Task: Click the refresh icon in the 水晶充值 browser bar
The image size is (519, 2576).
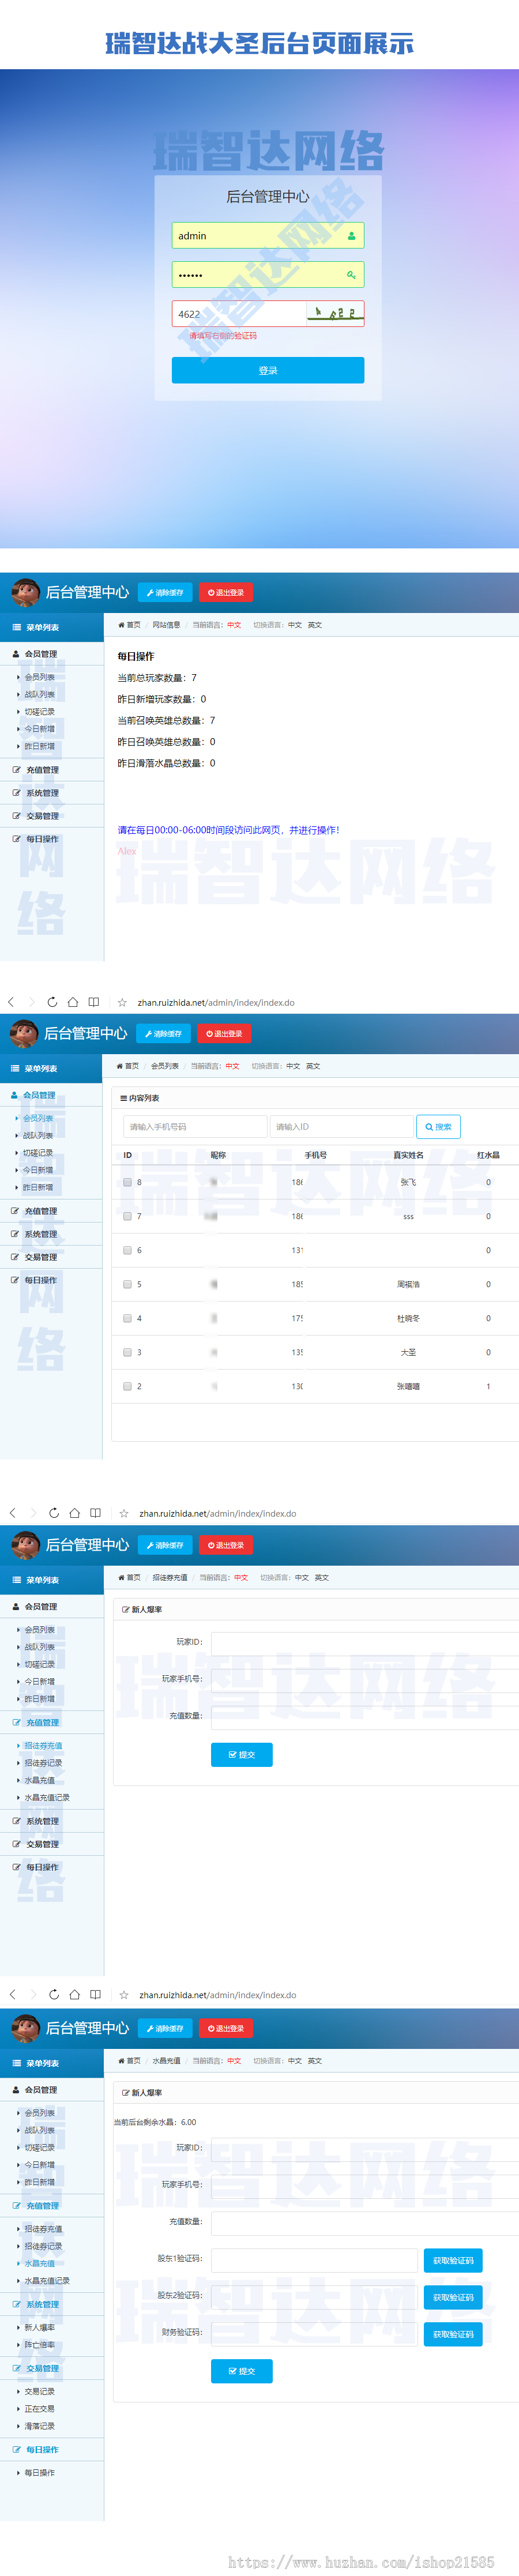Action: click(x=54, y=1994)
